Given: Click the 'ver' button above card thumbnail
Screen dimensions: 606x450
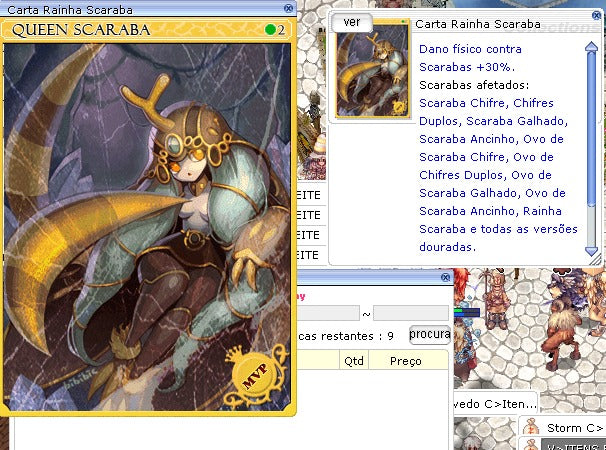Looking at the screenshot, I should point(352,22).
